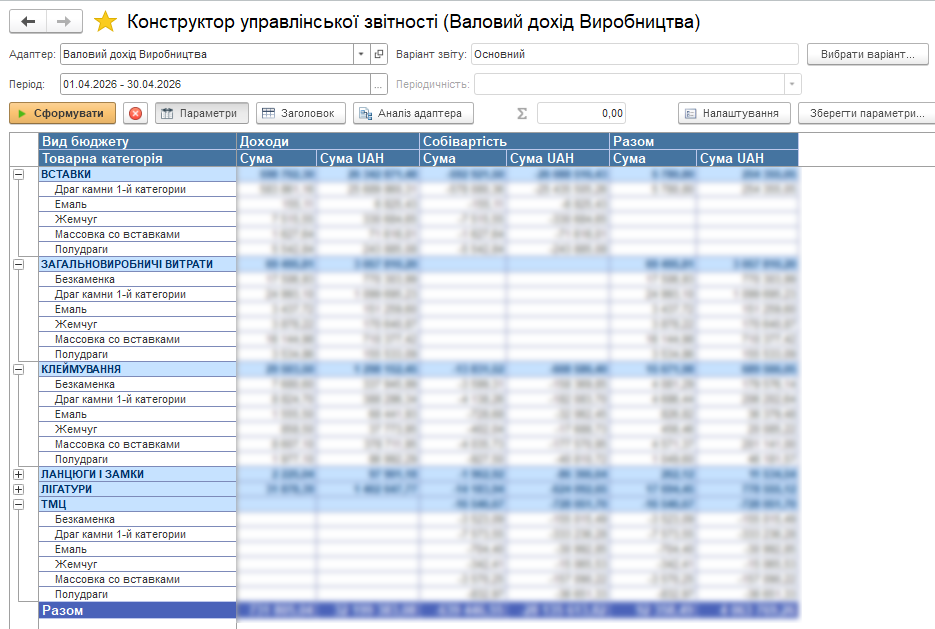Open Аналіз адаптера
935x629 pixels.
pos(413,113)
